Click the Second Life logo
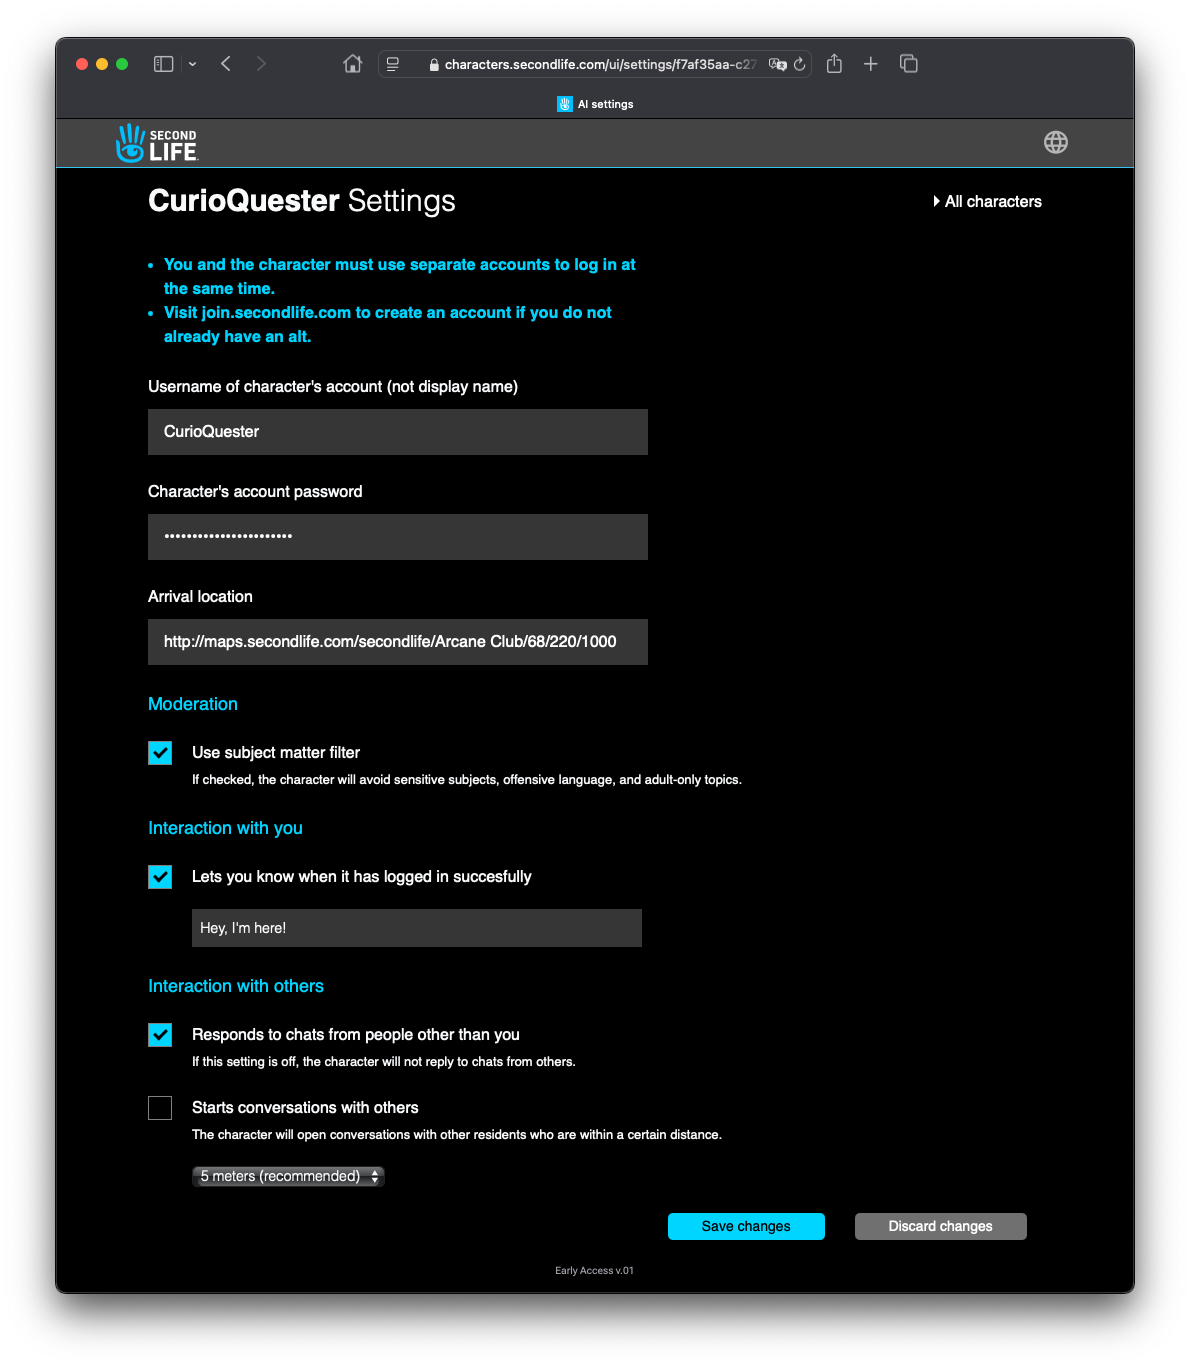The height and width of the screenshot is (1367, 1190). (157, 143)
